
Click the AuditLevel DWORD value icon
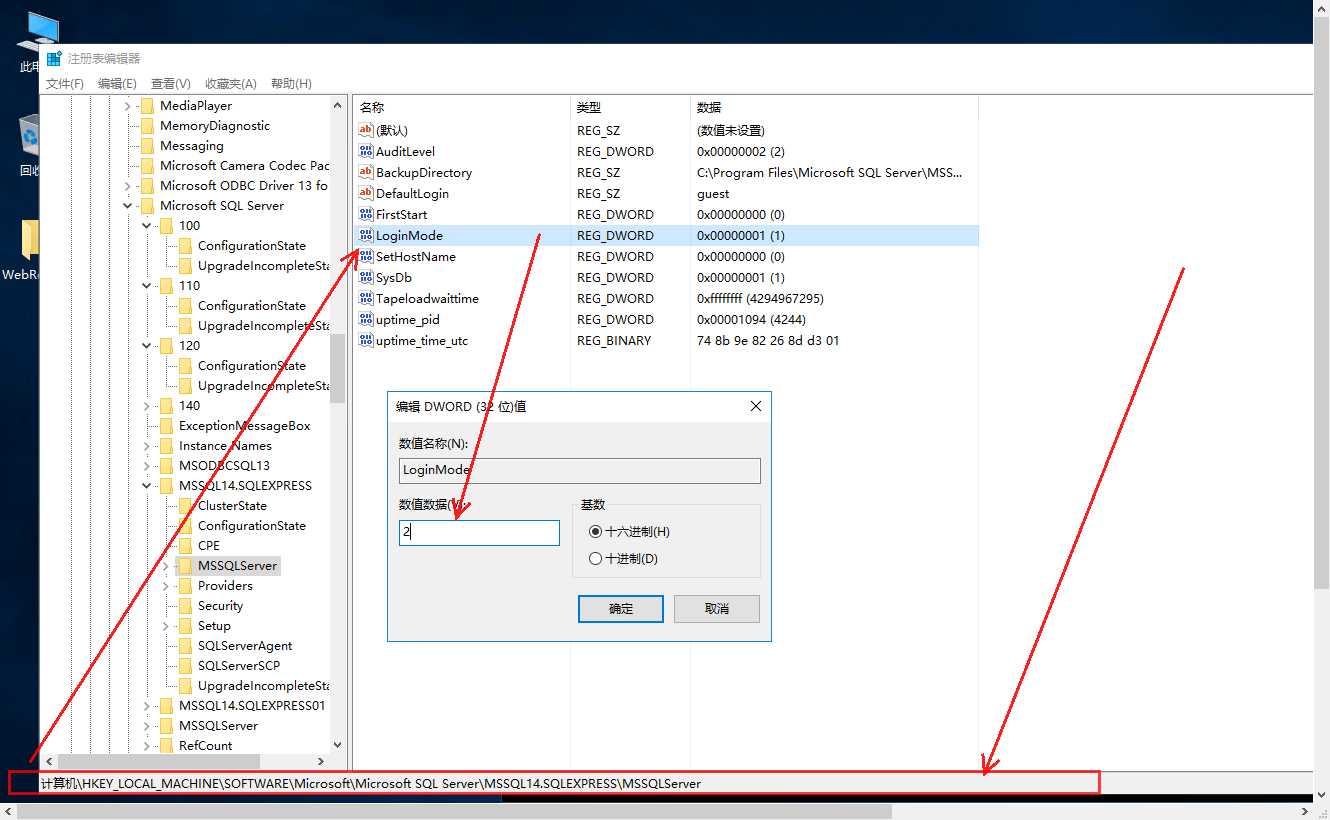(366, 151)
